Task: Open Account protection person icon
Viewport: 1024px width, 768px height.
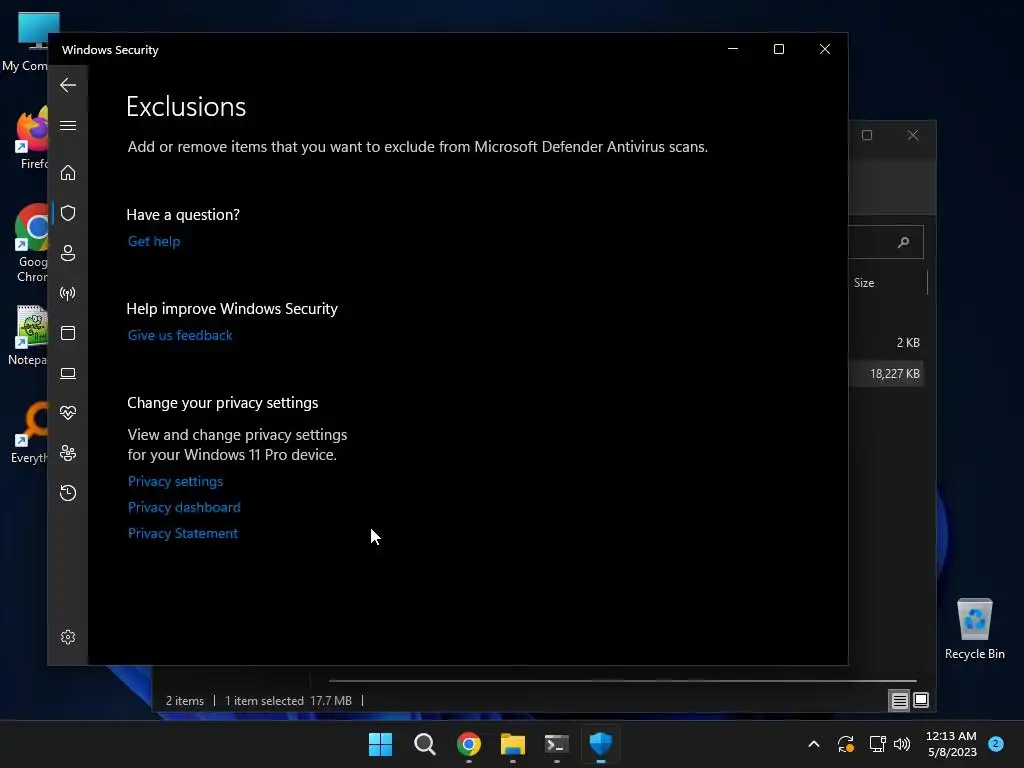Action: 68,253
